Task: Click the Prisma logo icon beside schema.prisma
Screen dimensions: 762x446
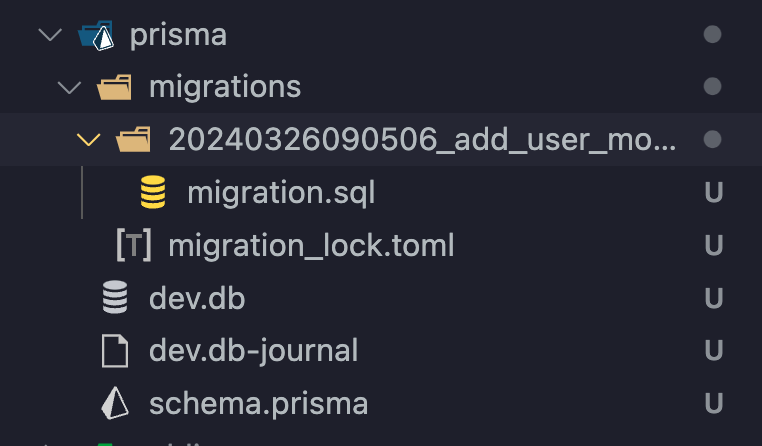Action: [115, 403]
